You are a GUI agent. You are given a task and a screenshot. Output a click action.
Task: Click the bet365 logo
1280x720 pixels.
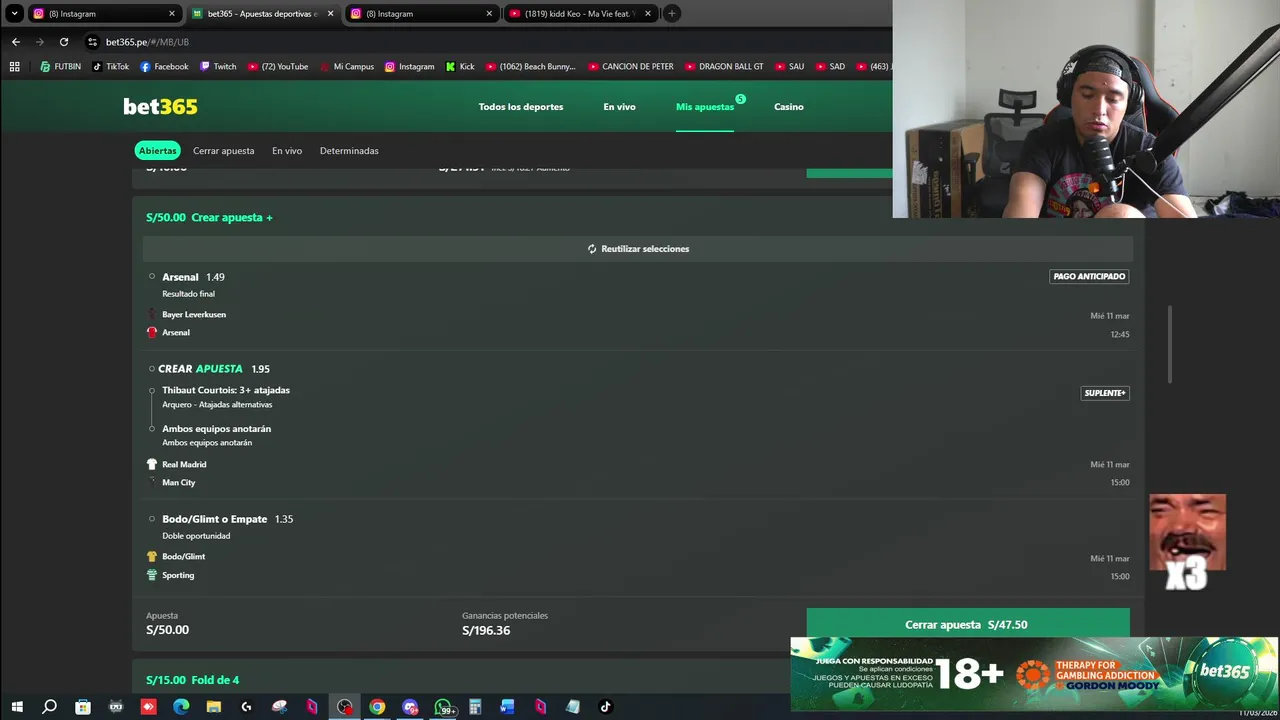coord(160,107)
